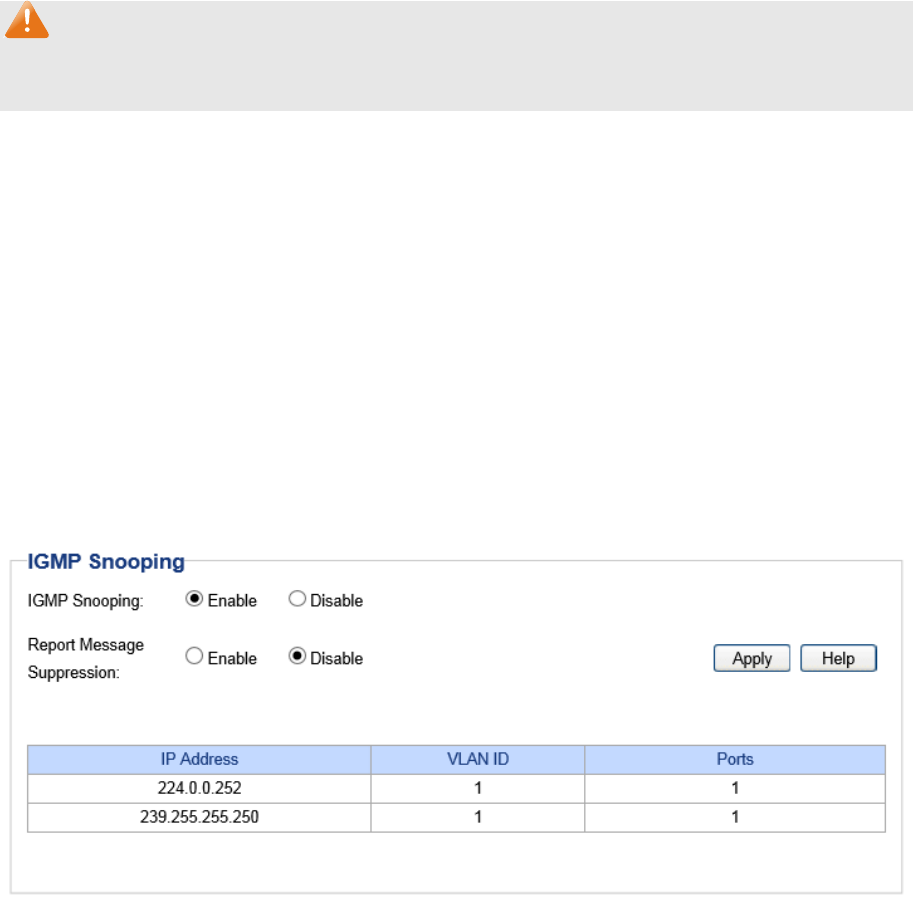The image size is (913, 902).
Task: Click the IGMP Snooping section title
Action: (106, 561)
